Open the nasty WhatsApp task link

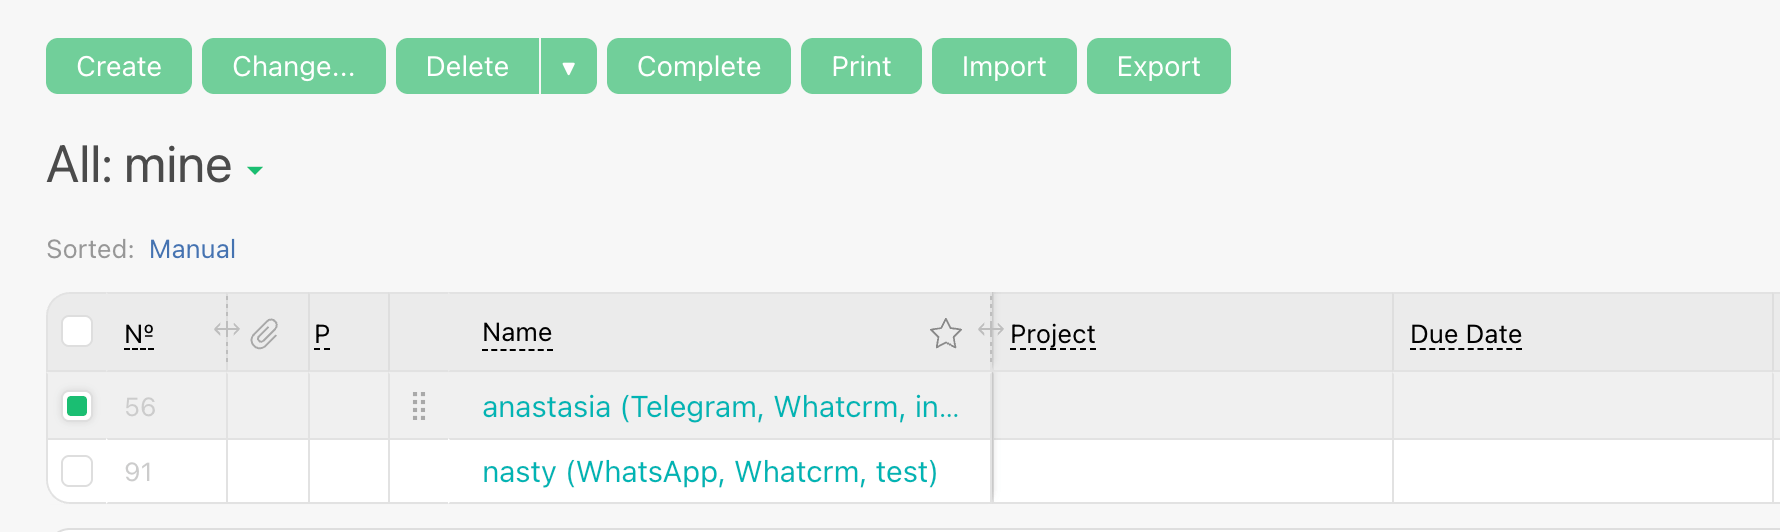(709, 472)
